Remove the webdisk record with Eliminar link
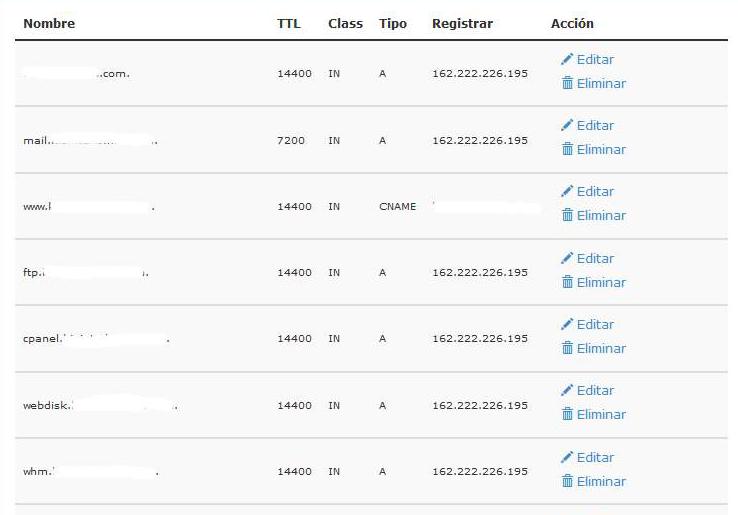The width and height of the screenshot is (738, 515). tap(601, 414)
